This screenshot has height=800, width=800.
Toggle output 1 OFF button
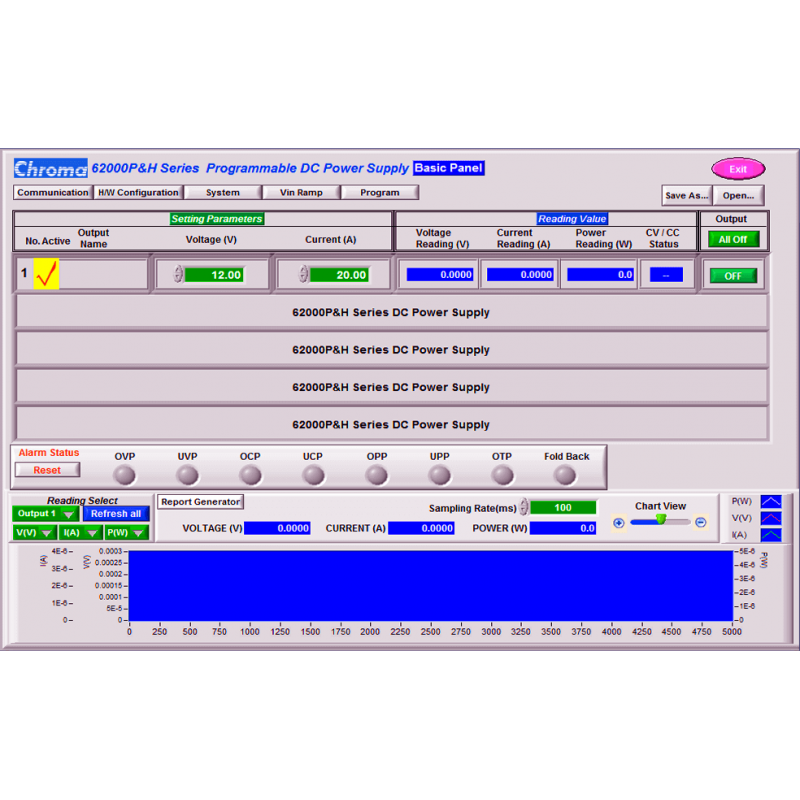pyautogui.click(x=733, y=276)
